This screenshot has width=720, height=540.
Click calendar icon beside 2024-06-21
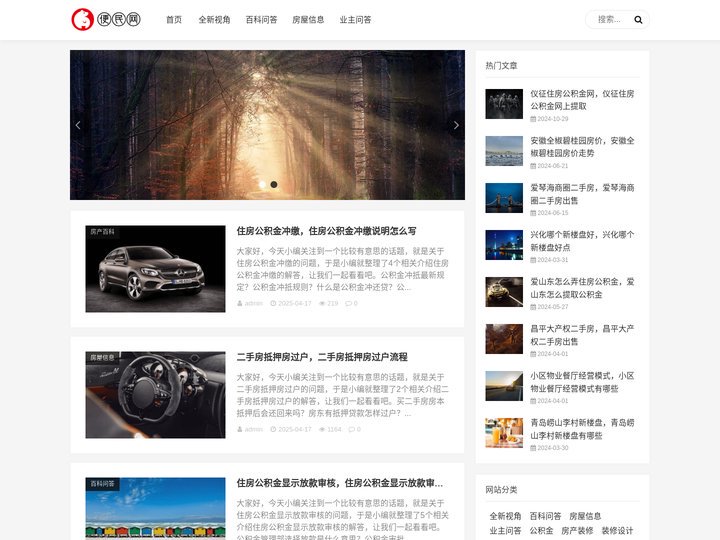pos(533,166)
